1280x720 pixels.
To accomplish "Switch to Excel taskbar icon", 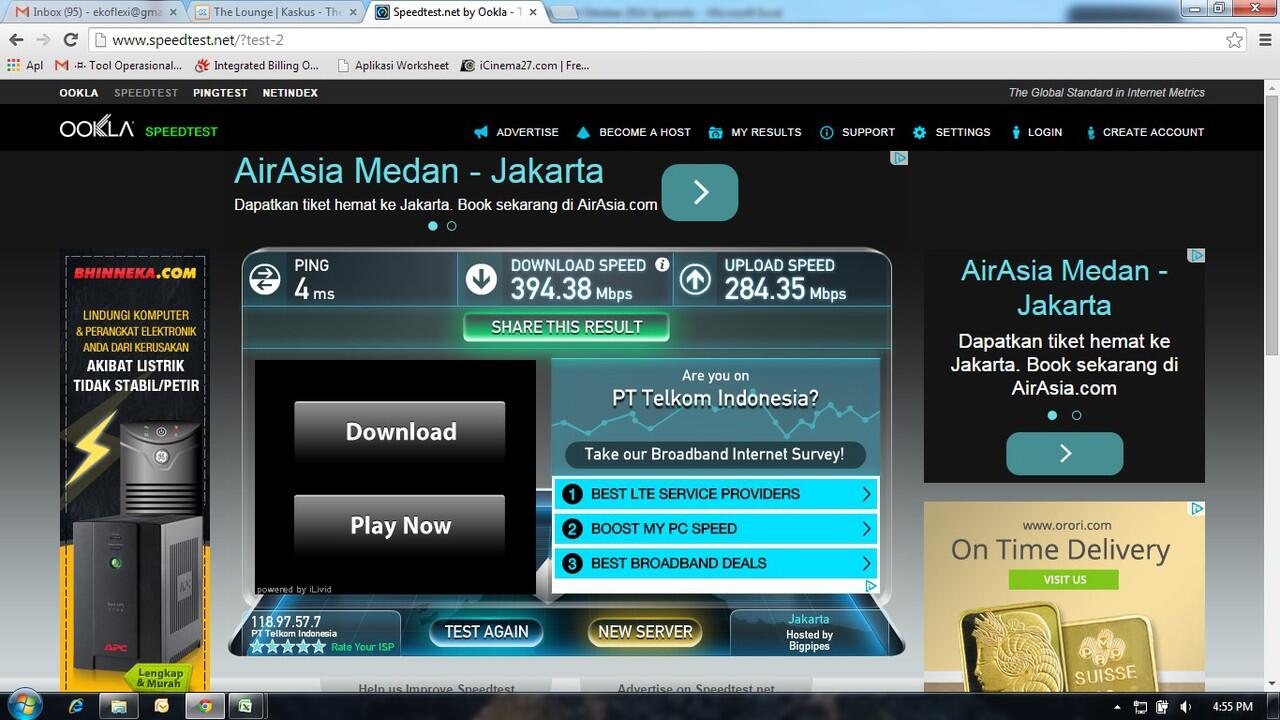I will pos(245,706).
